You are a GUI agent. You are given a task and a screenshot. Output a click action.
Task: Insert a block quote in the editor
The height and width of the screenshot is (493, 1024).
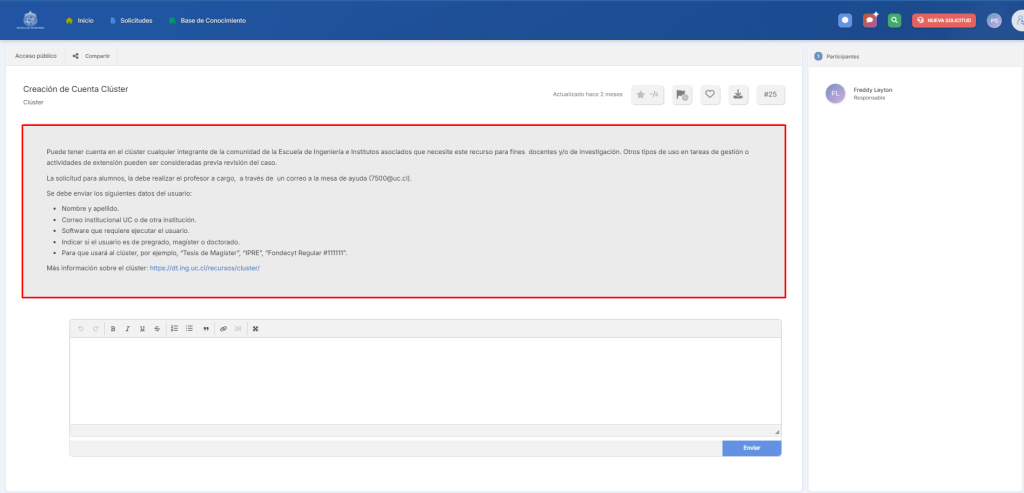point(205,329)
